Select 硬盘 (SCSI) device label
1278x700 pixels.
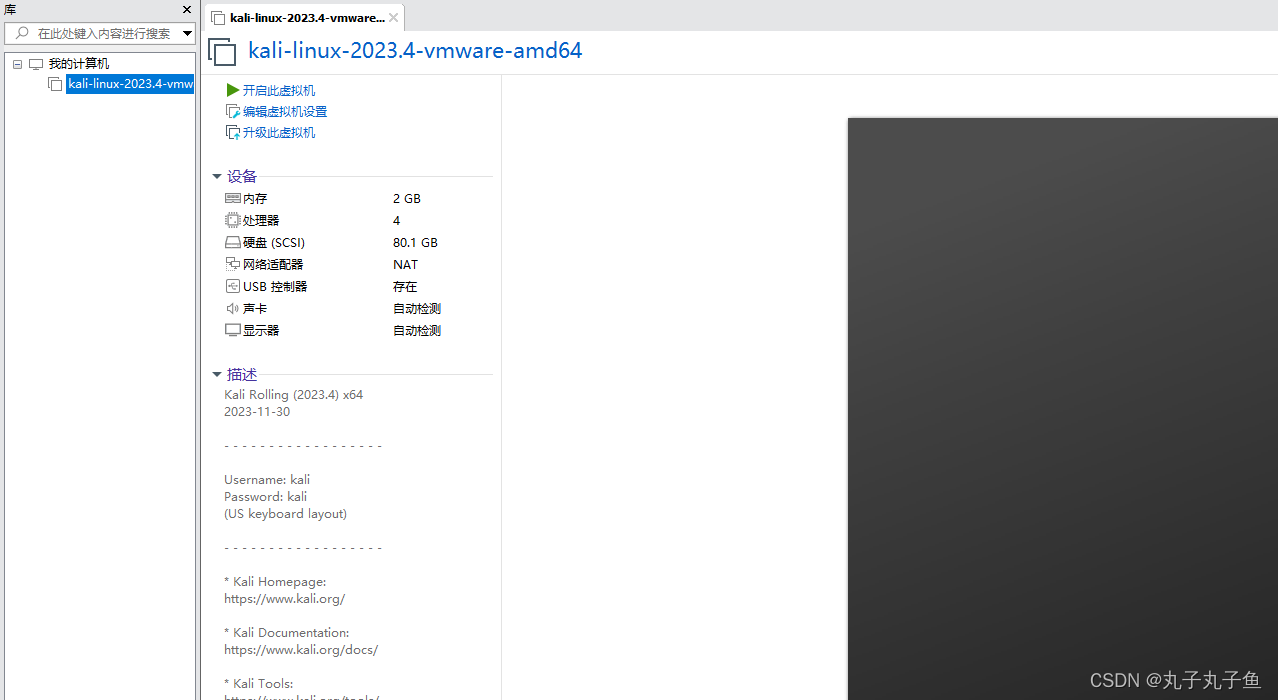[x=274, y=243]
